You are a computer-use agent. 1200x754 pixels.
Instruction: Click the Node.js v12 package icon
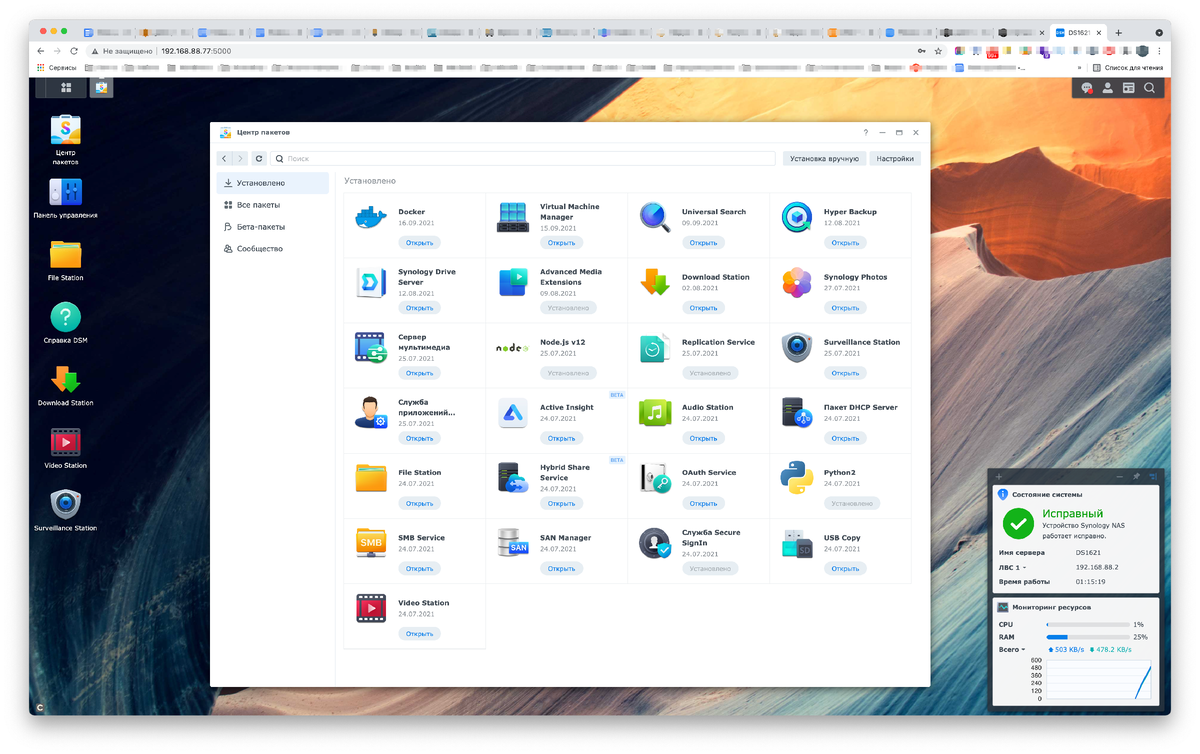[x=513, y=347]
